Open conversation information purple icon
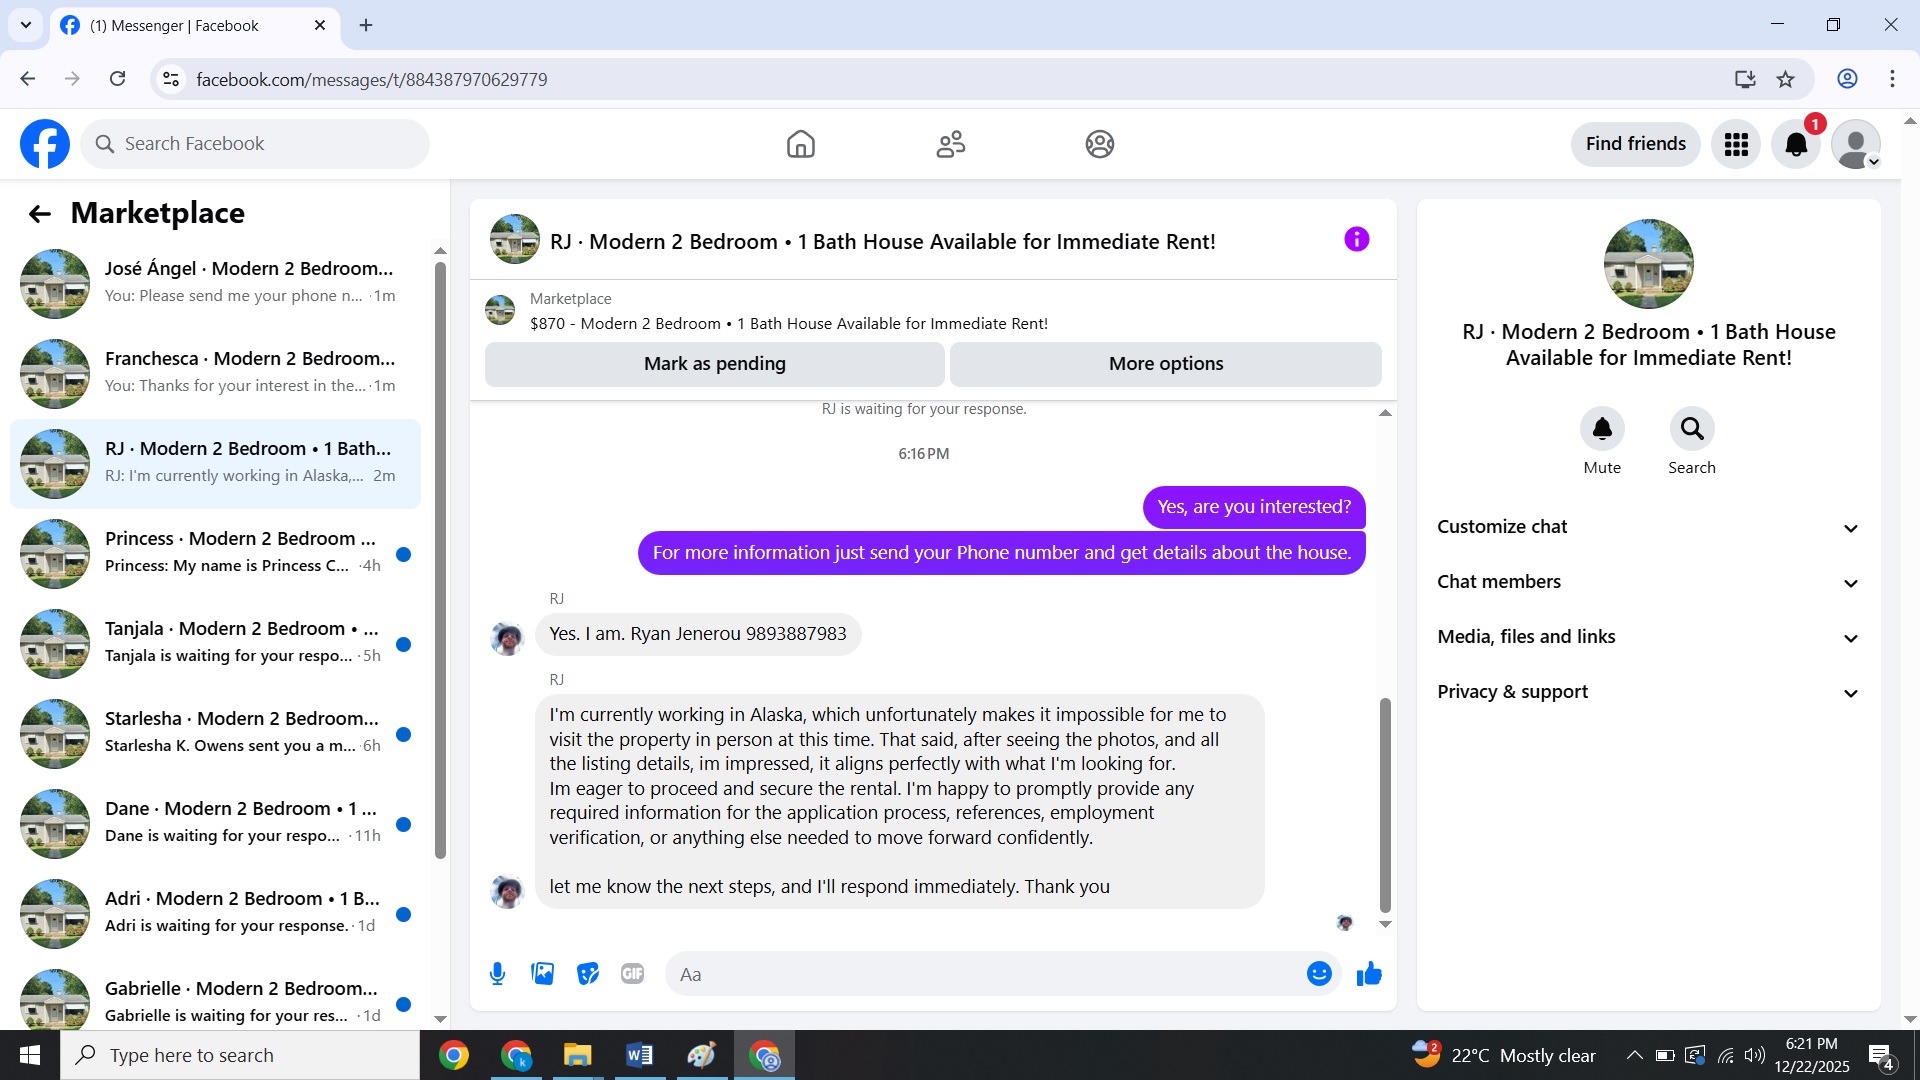This screenshot has height=1080, width=1920. click(1356, 240)
